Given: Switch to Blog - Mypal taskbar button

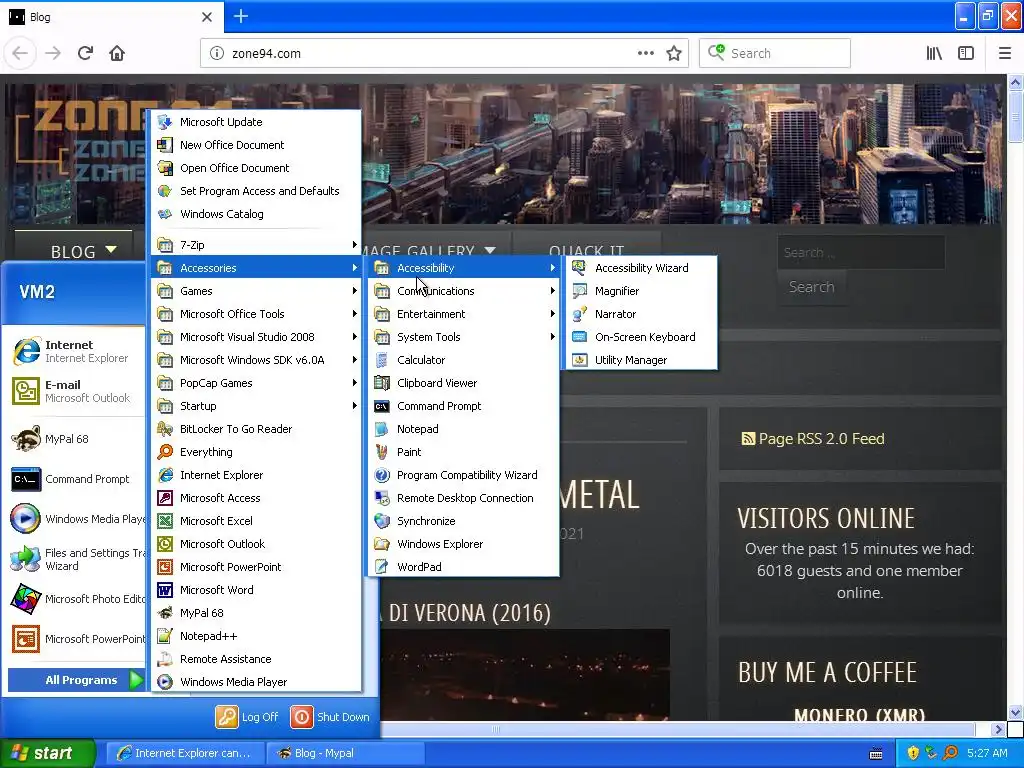Looking at the screenshot, I should pyautogui.click(x=346, y=753).
